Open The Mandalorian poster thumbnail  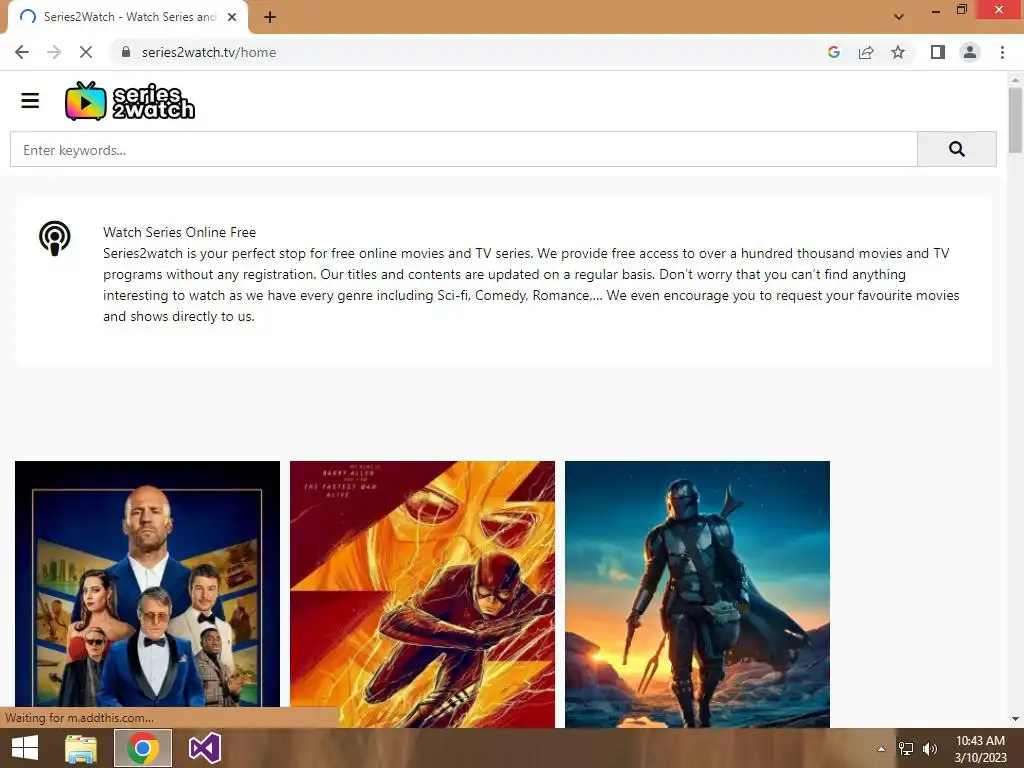(697, 594)
